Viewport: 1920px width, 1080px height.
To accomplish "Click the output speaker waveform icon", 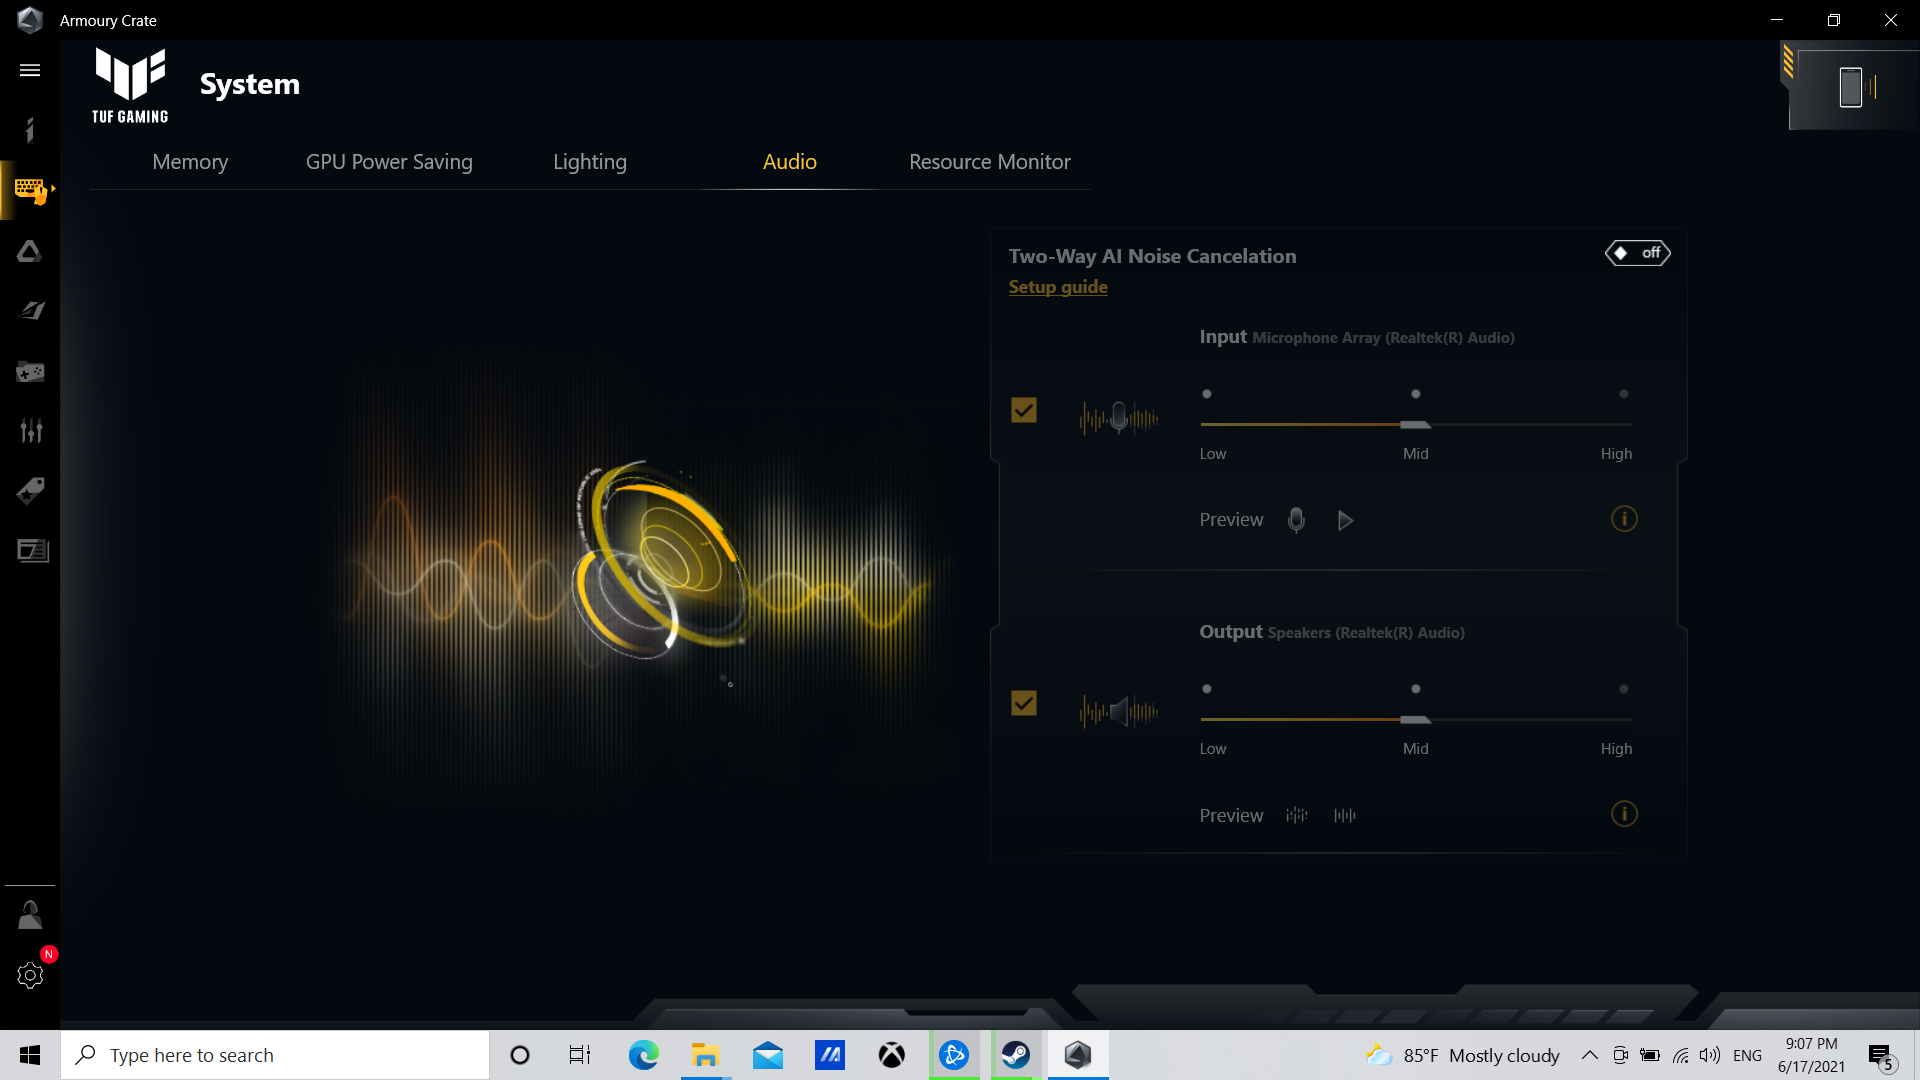I will click(1119, 712).
